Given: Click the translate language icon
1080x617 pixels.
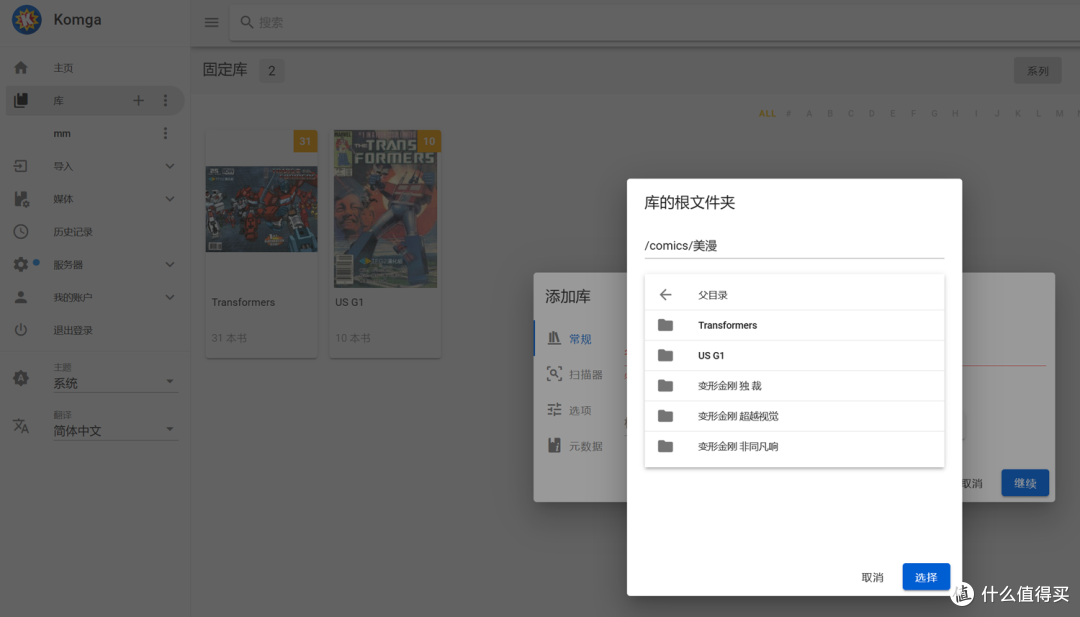Looking at the screenshot, I should point(21,426).
